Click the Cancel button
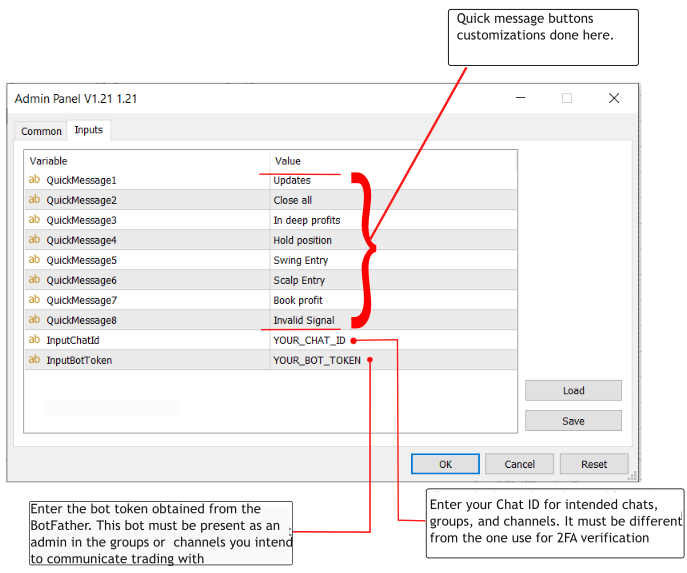687x573 pixels. click(x=519, y=464)
